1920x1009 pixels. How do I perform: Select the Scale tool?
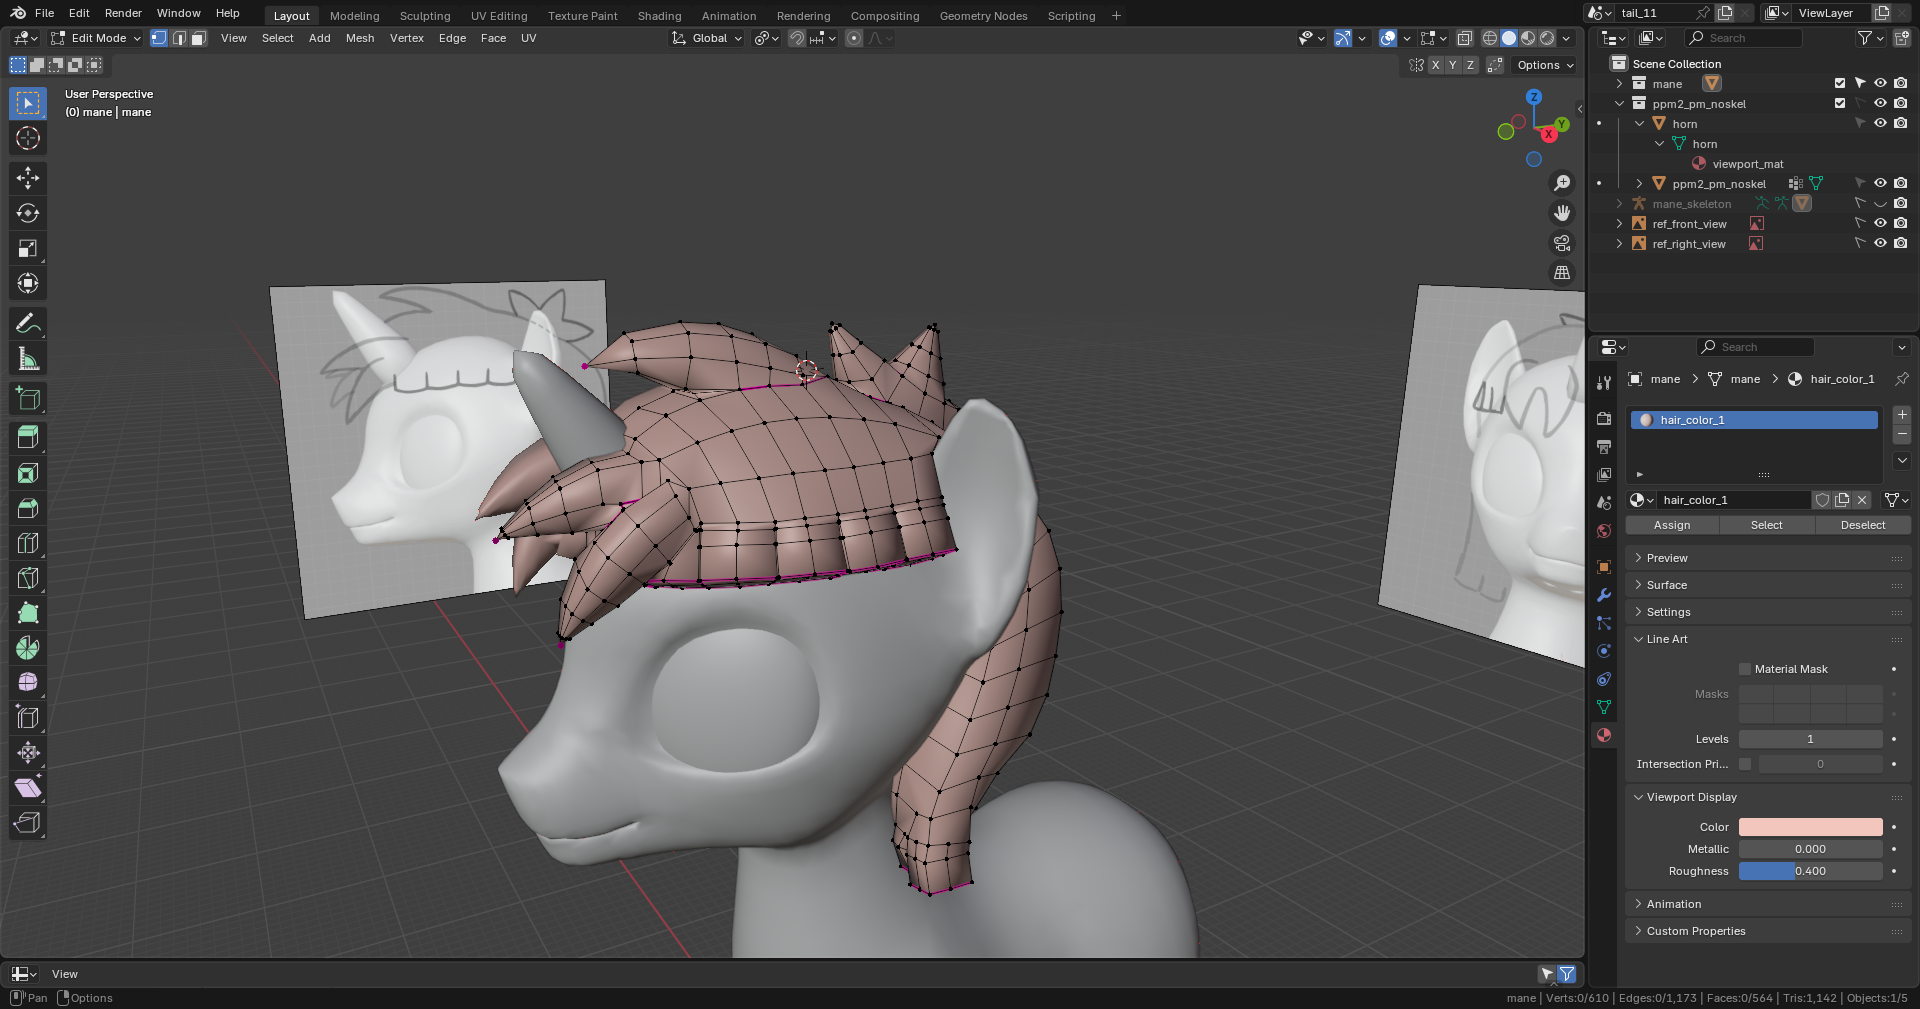[x=28, y=248]
